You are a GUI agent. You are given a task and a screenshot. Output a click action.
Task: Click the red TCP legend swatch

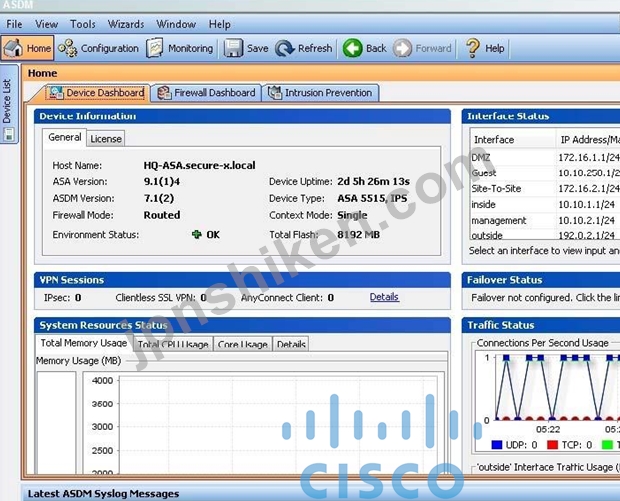pyautogui.click(x=552, y=445)
